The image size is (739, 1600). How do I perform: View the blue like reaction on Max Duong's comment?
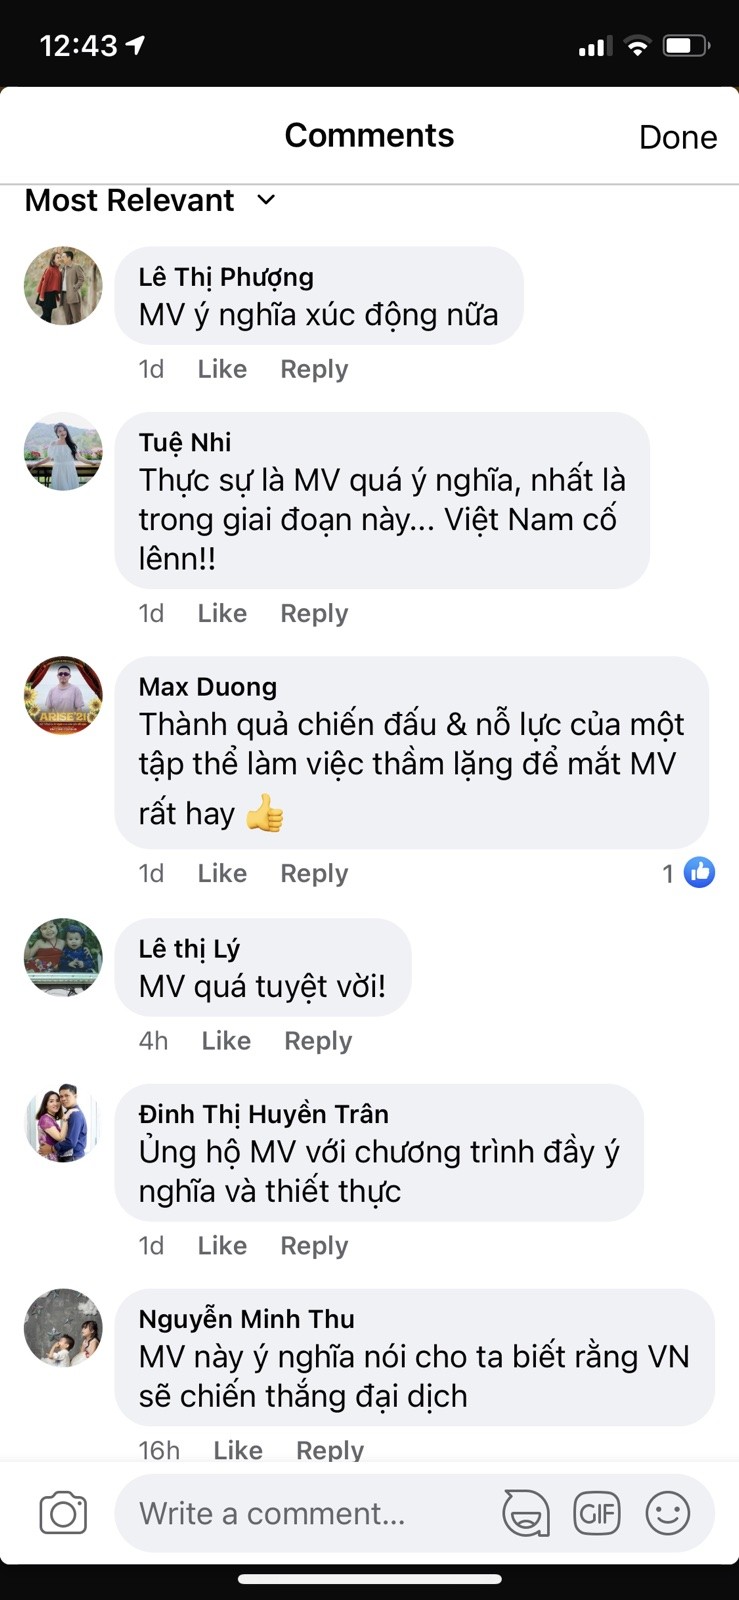699,873
